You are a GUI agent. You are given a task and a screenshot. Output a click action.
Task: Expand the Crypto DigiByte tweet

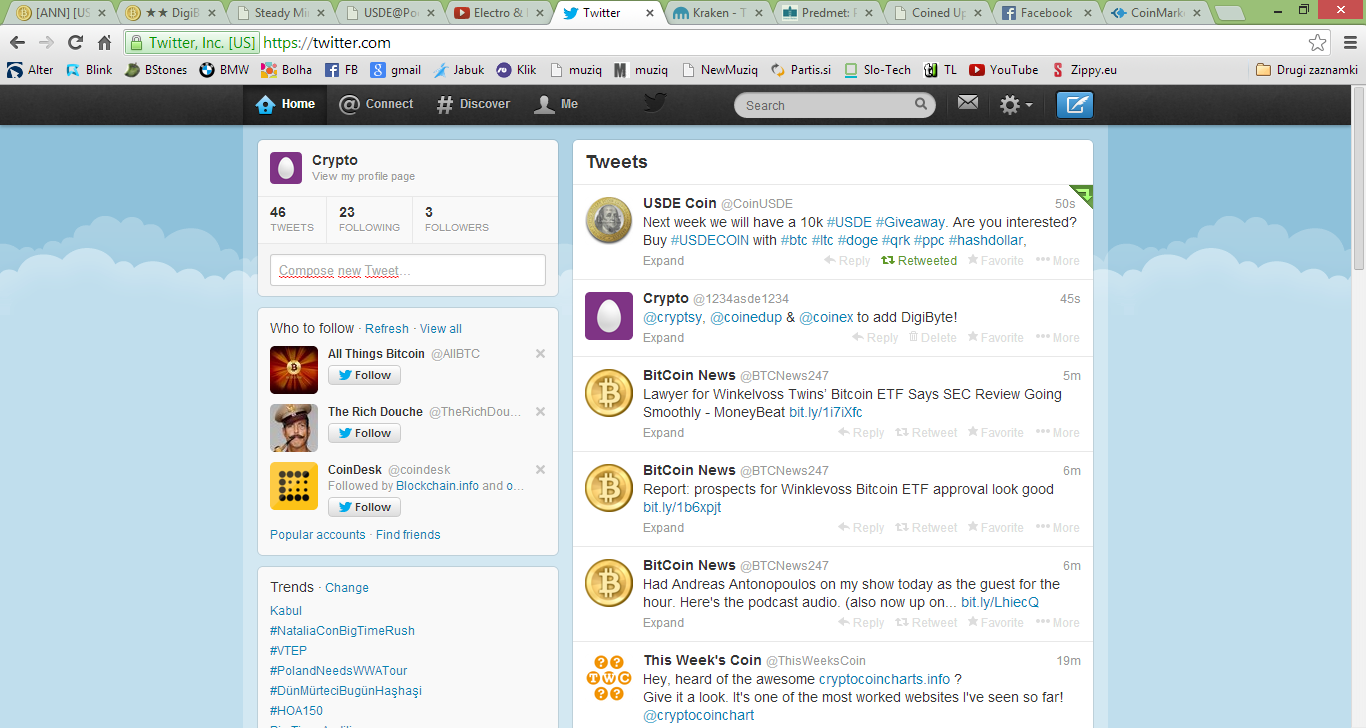[x=664, y=337]
